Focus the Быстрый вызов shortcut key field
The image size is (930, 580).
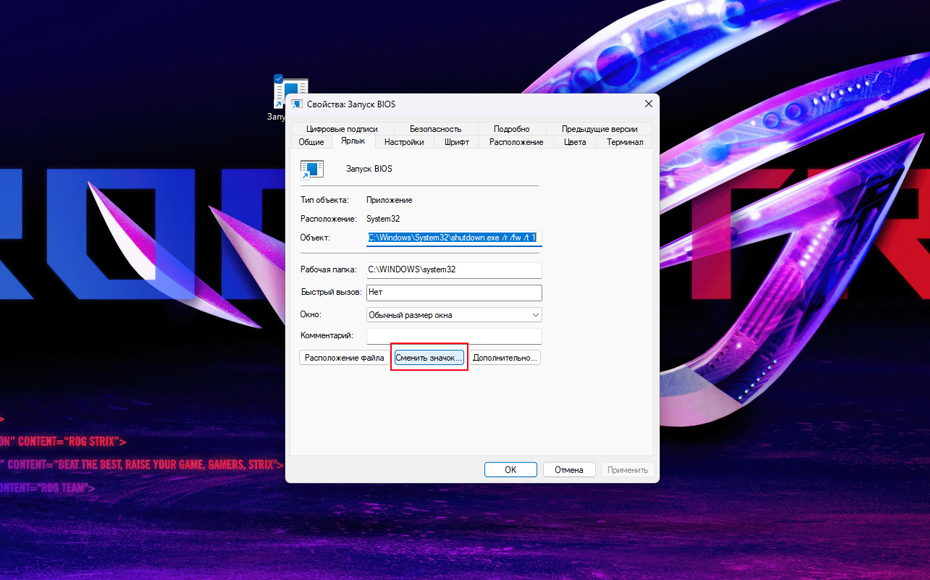(453, 293)
